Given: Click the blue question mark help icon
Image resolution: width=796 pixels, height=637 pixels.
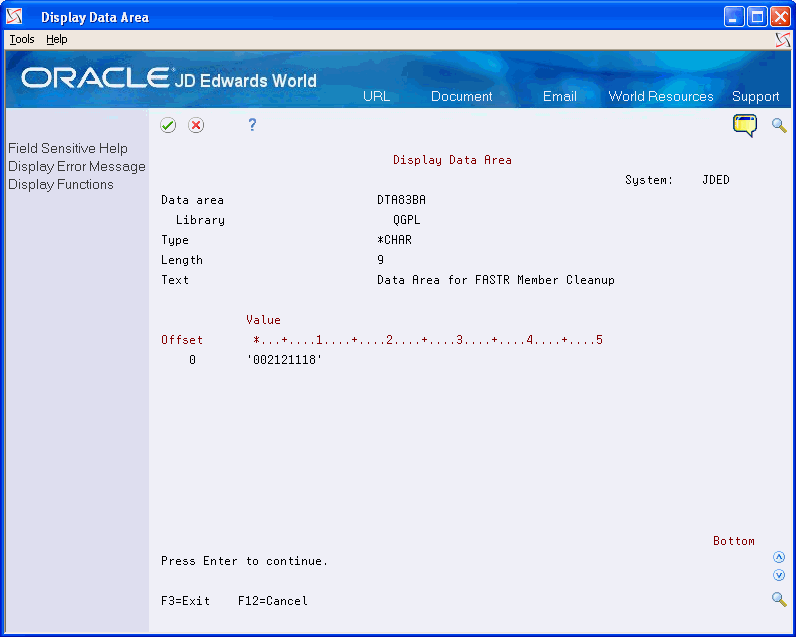Looking at the screenshot, I should 252,124.
